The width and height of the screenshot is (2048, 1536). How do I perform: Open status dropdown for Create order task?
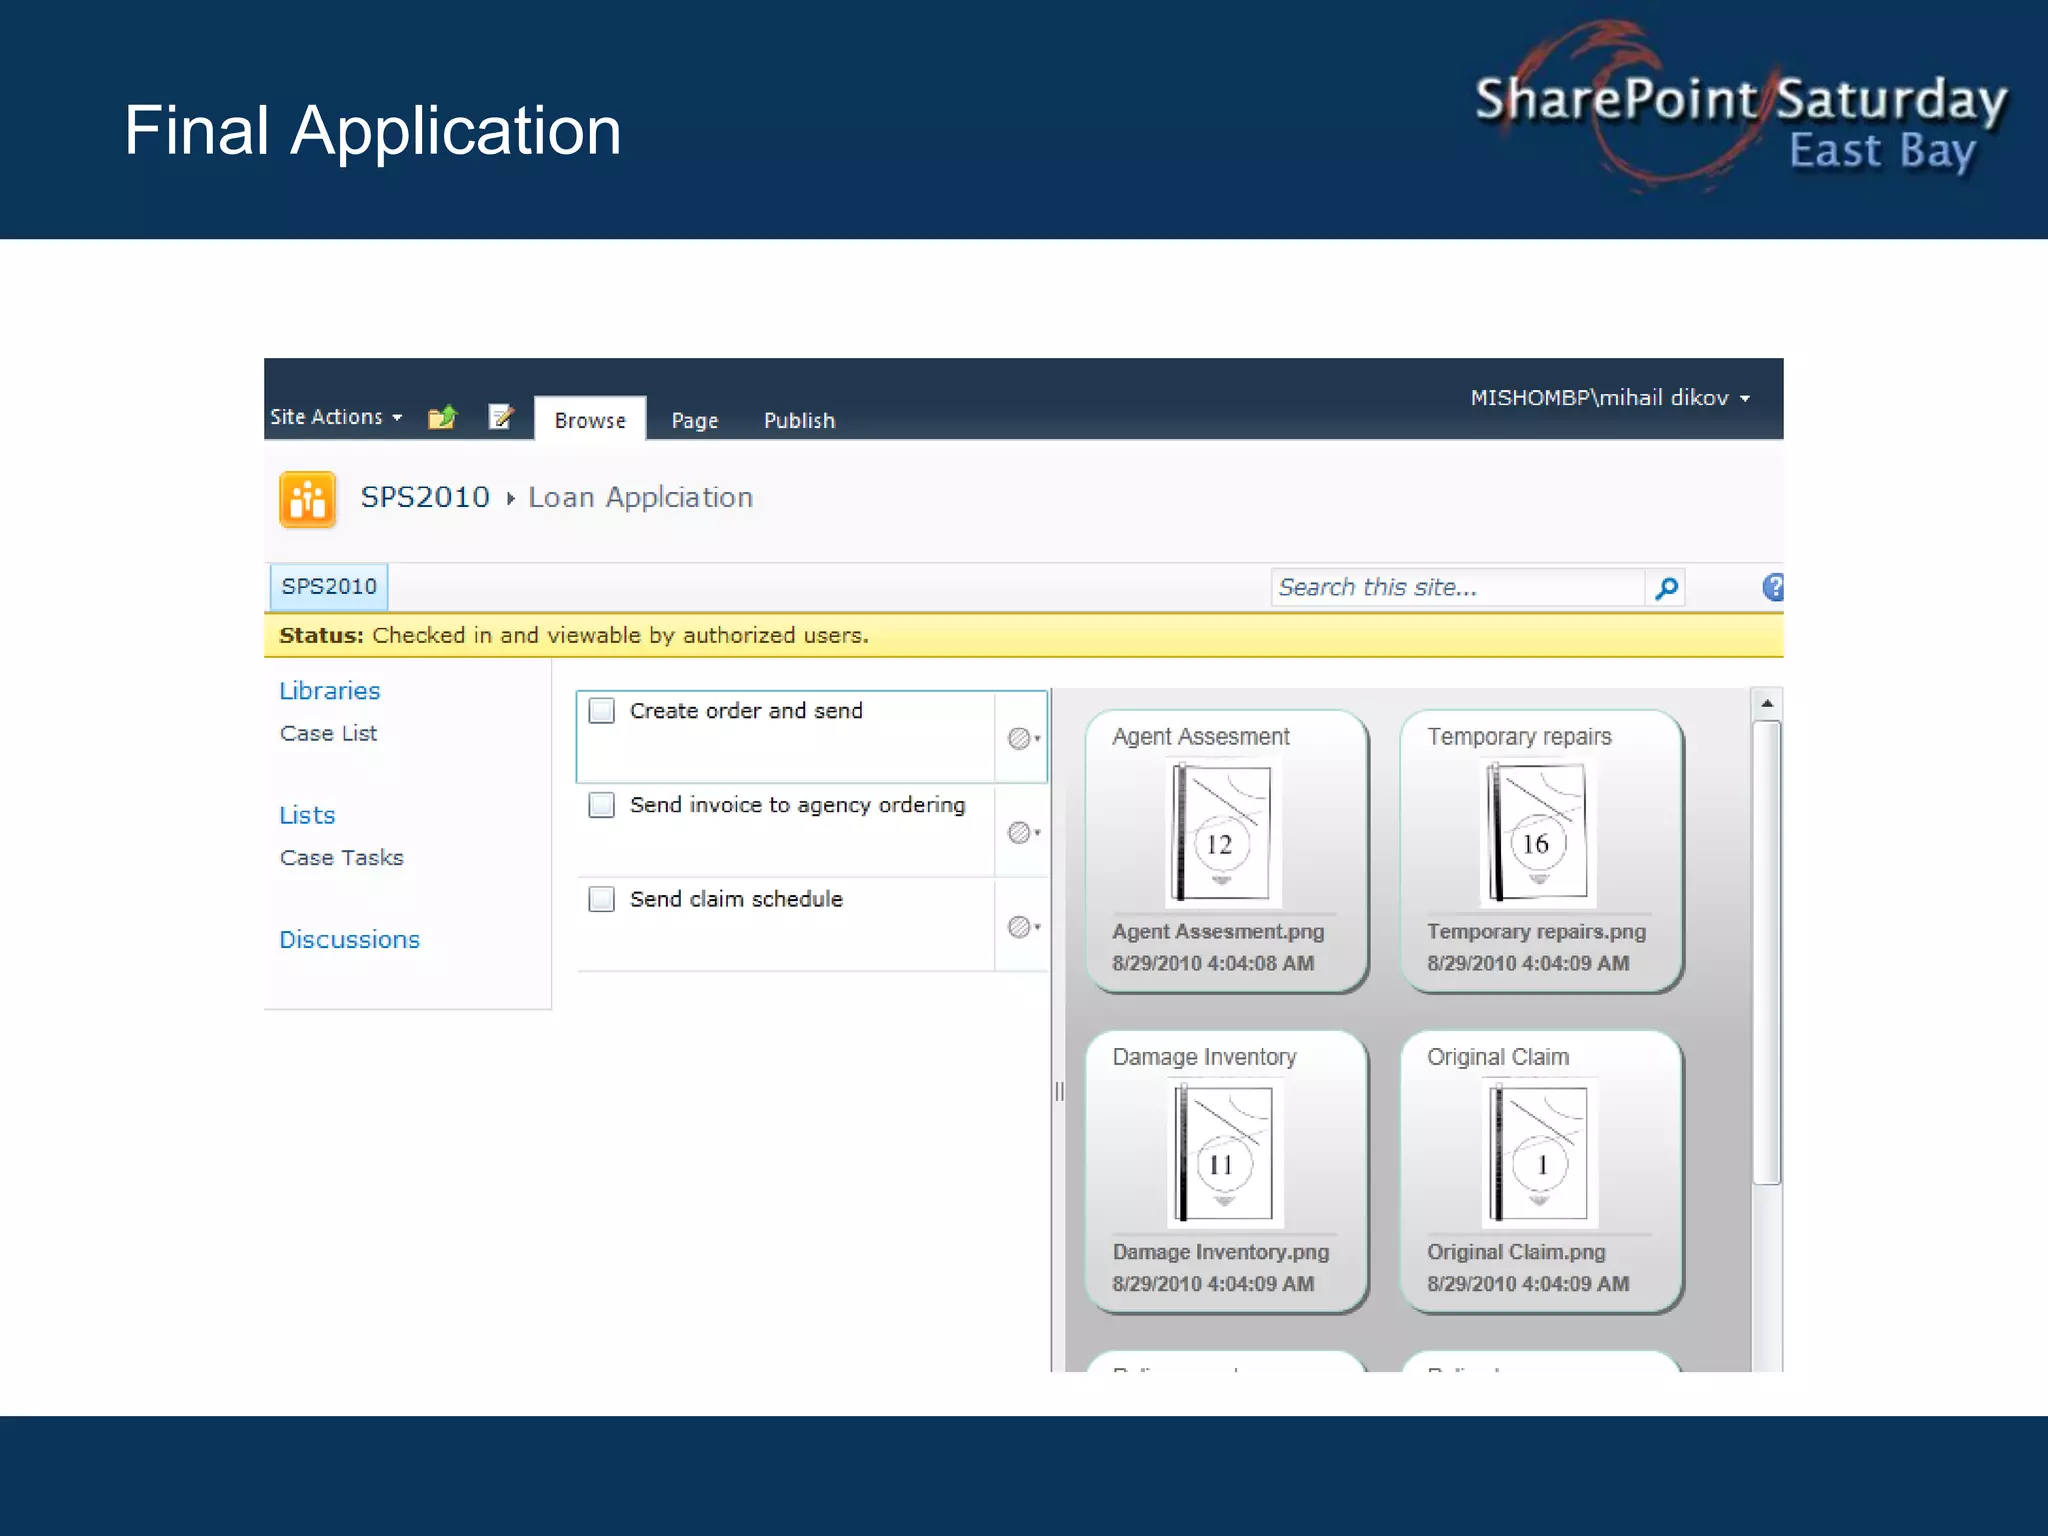click(1024, 739)
